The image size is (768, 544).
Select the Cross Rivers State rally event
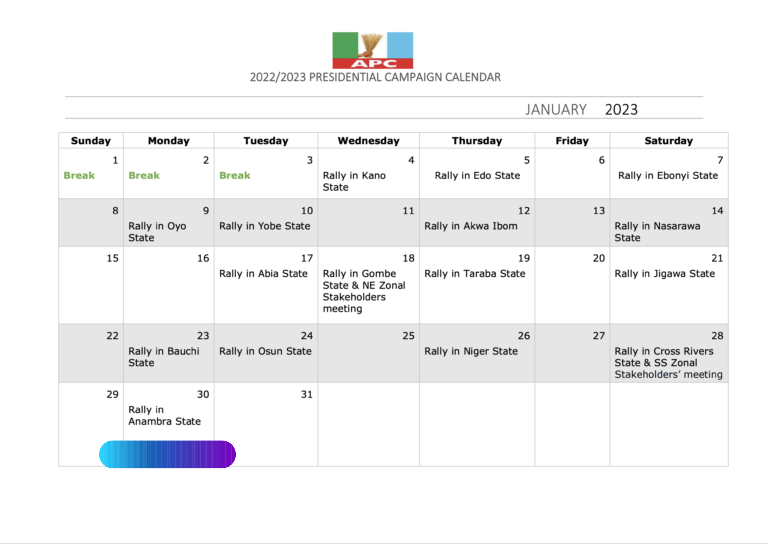[x=668, y=363]
